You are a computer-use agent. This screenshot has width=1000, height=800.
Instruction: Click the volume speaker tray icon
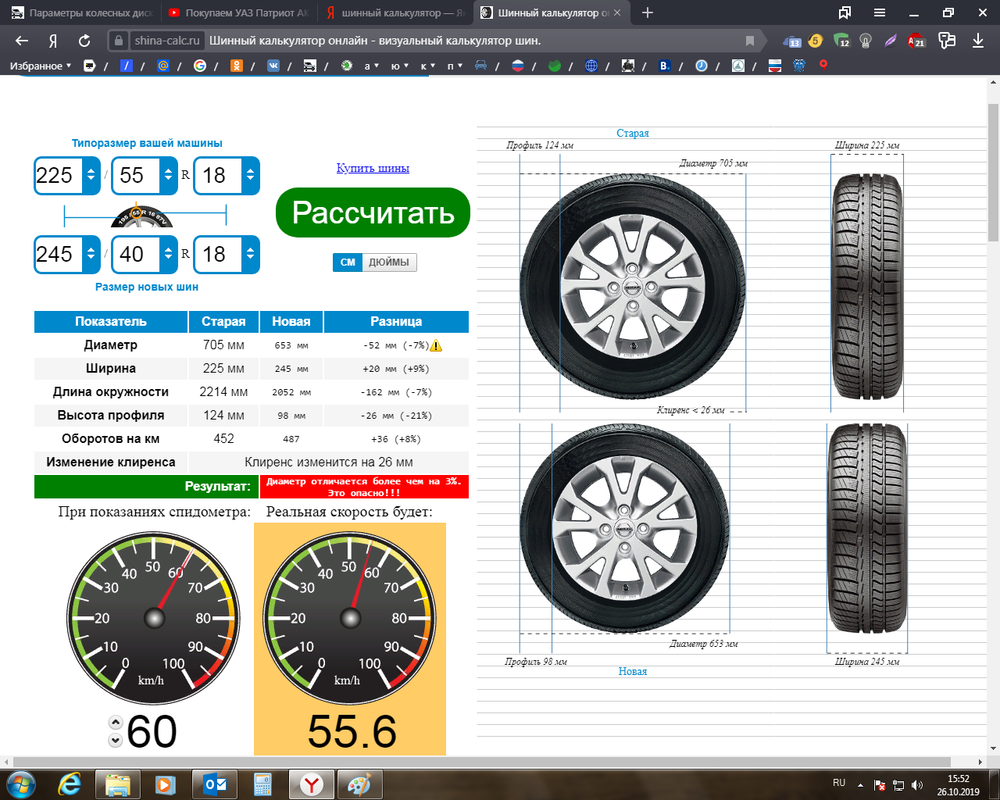click(x=917, y=785)
